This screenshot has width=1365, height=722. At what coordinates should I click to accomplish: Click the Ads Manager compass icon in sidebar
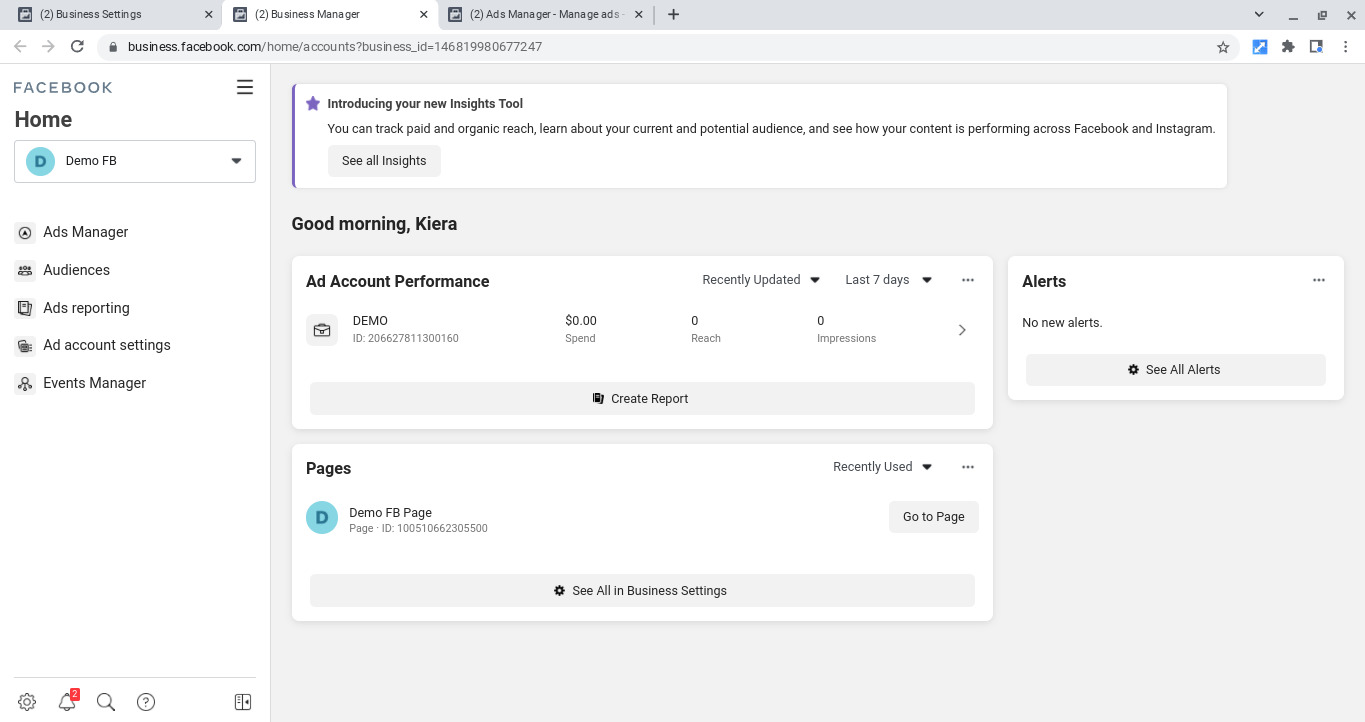click(25, 232)
